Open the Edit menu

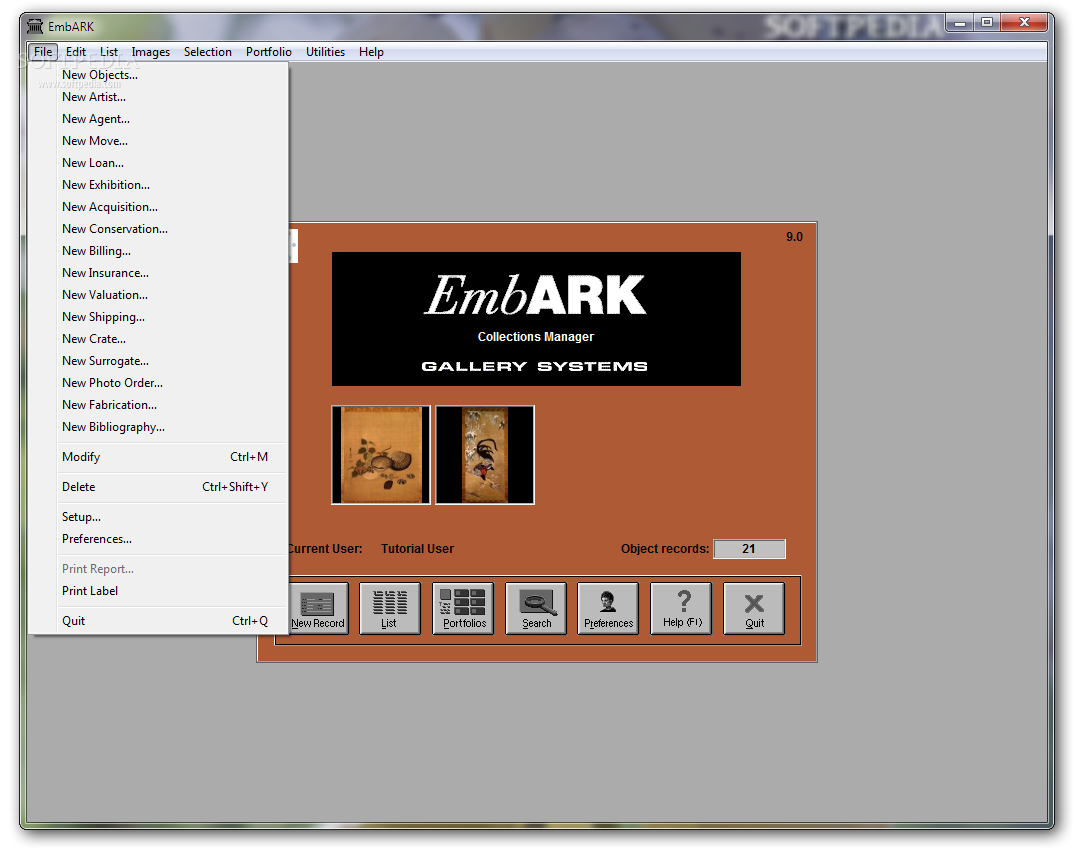click(75, 51)
